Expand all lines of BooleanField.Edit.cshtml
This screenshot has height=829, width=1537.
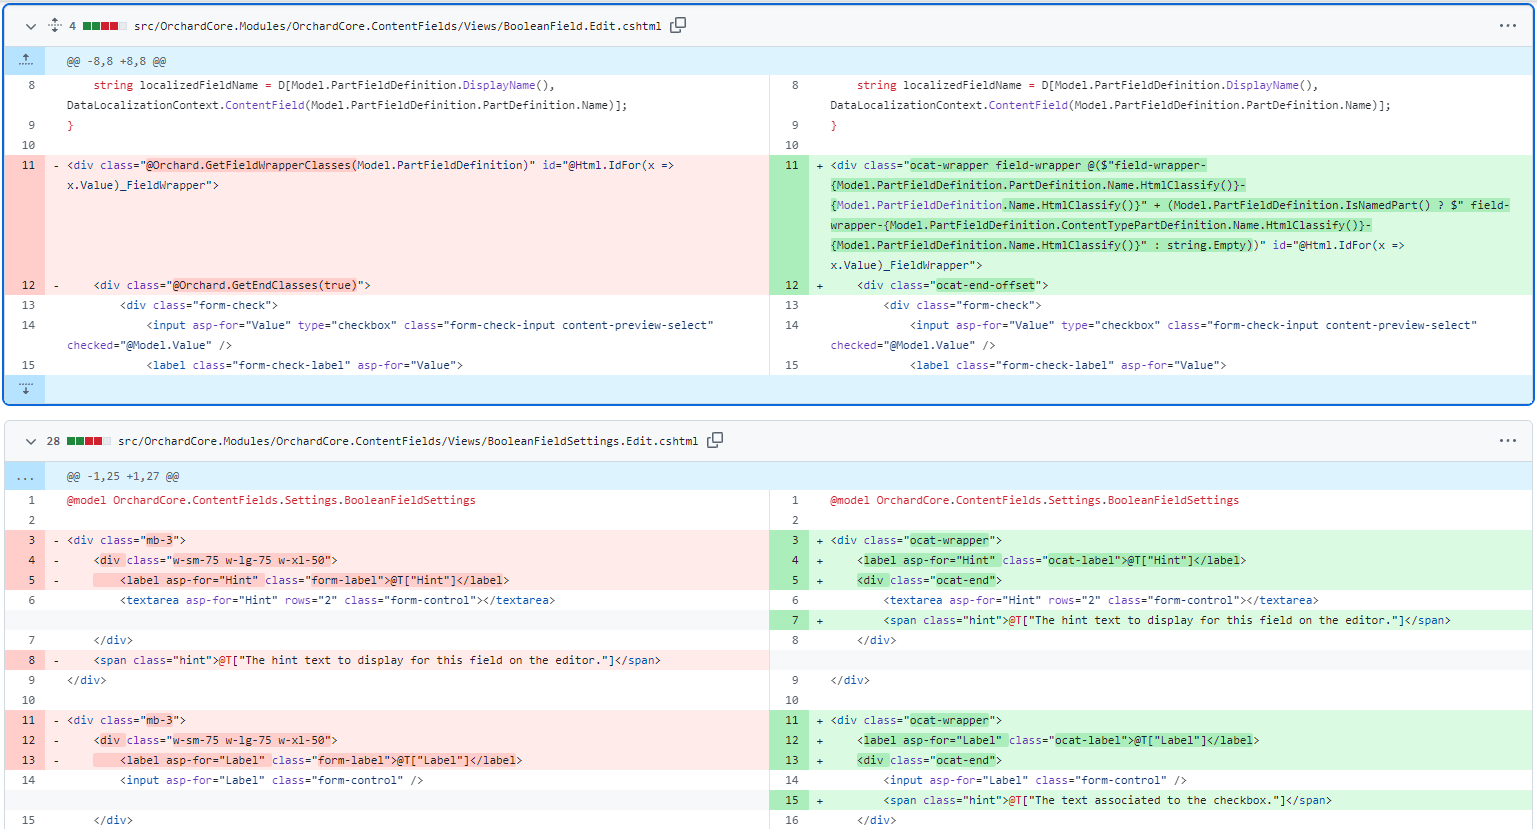click(55, 26)
